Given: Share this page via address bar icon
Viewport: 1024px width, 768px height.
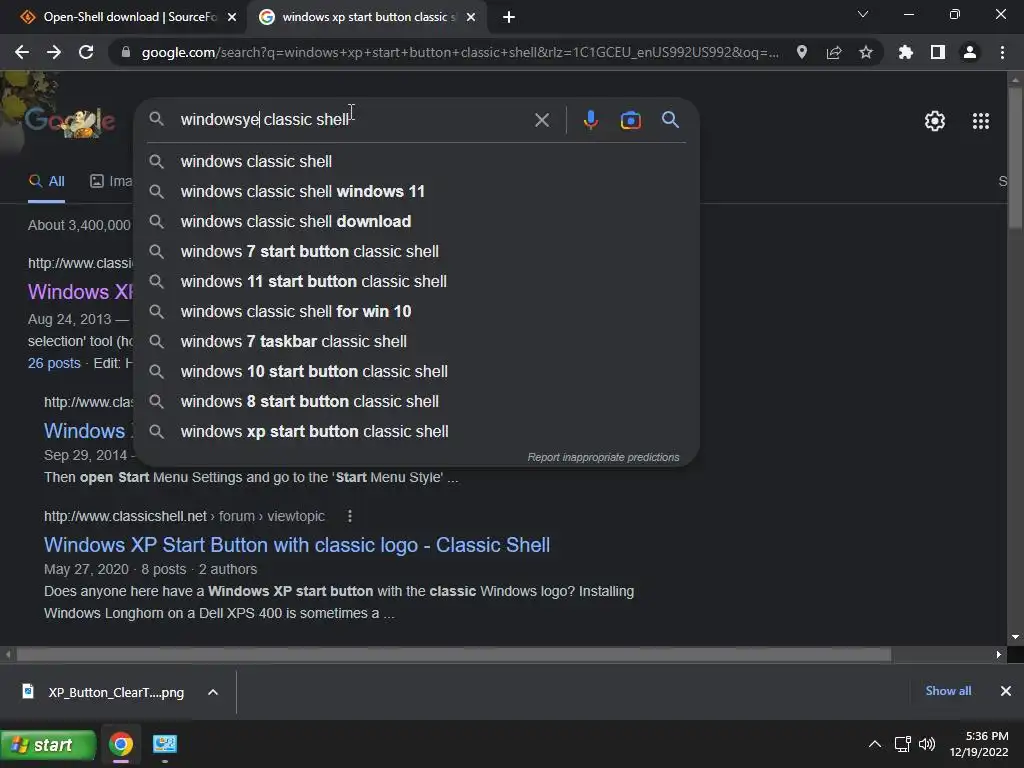Looking at the screenshot, I should click(x=833, y=52).
